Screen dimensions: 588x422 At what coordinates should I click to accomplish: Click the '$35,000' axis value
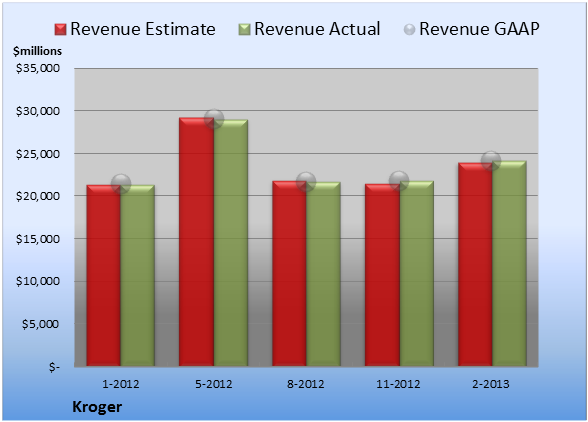pyautogui.click(x=38, y=68)
